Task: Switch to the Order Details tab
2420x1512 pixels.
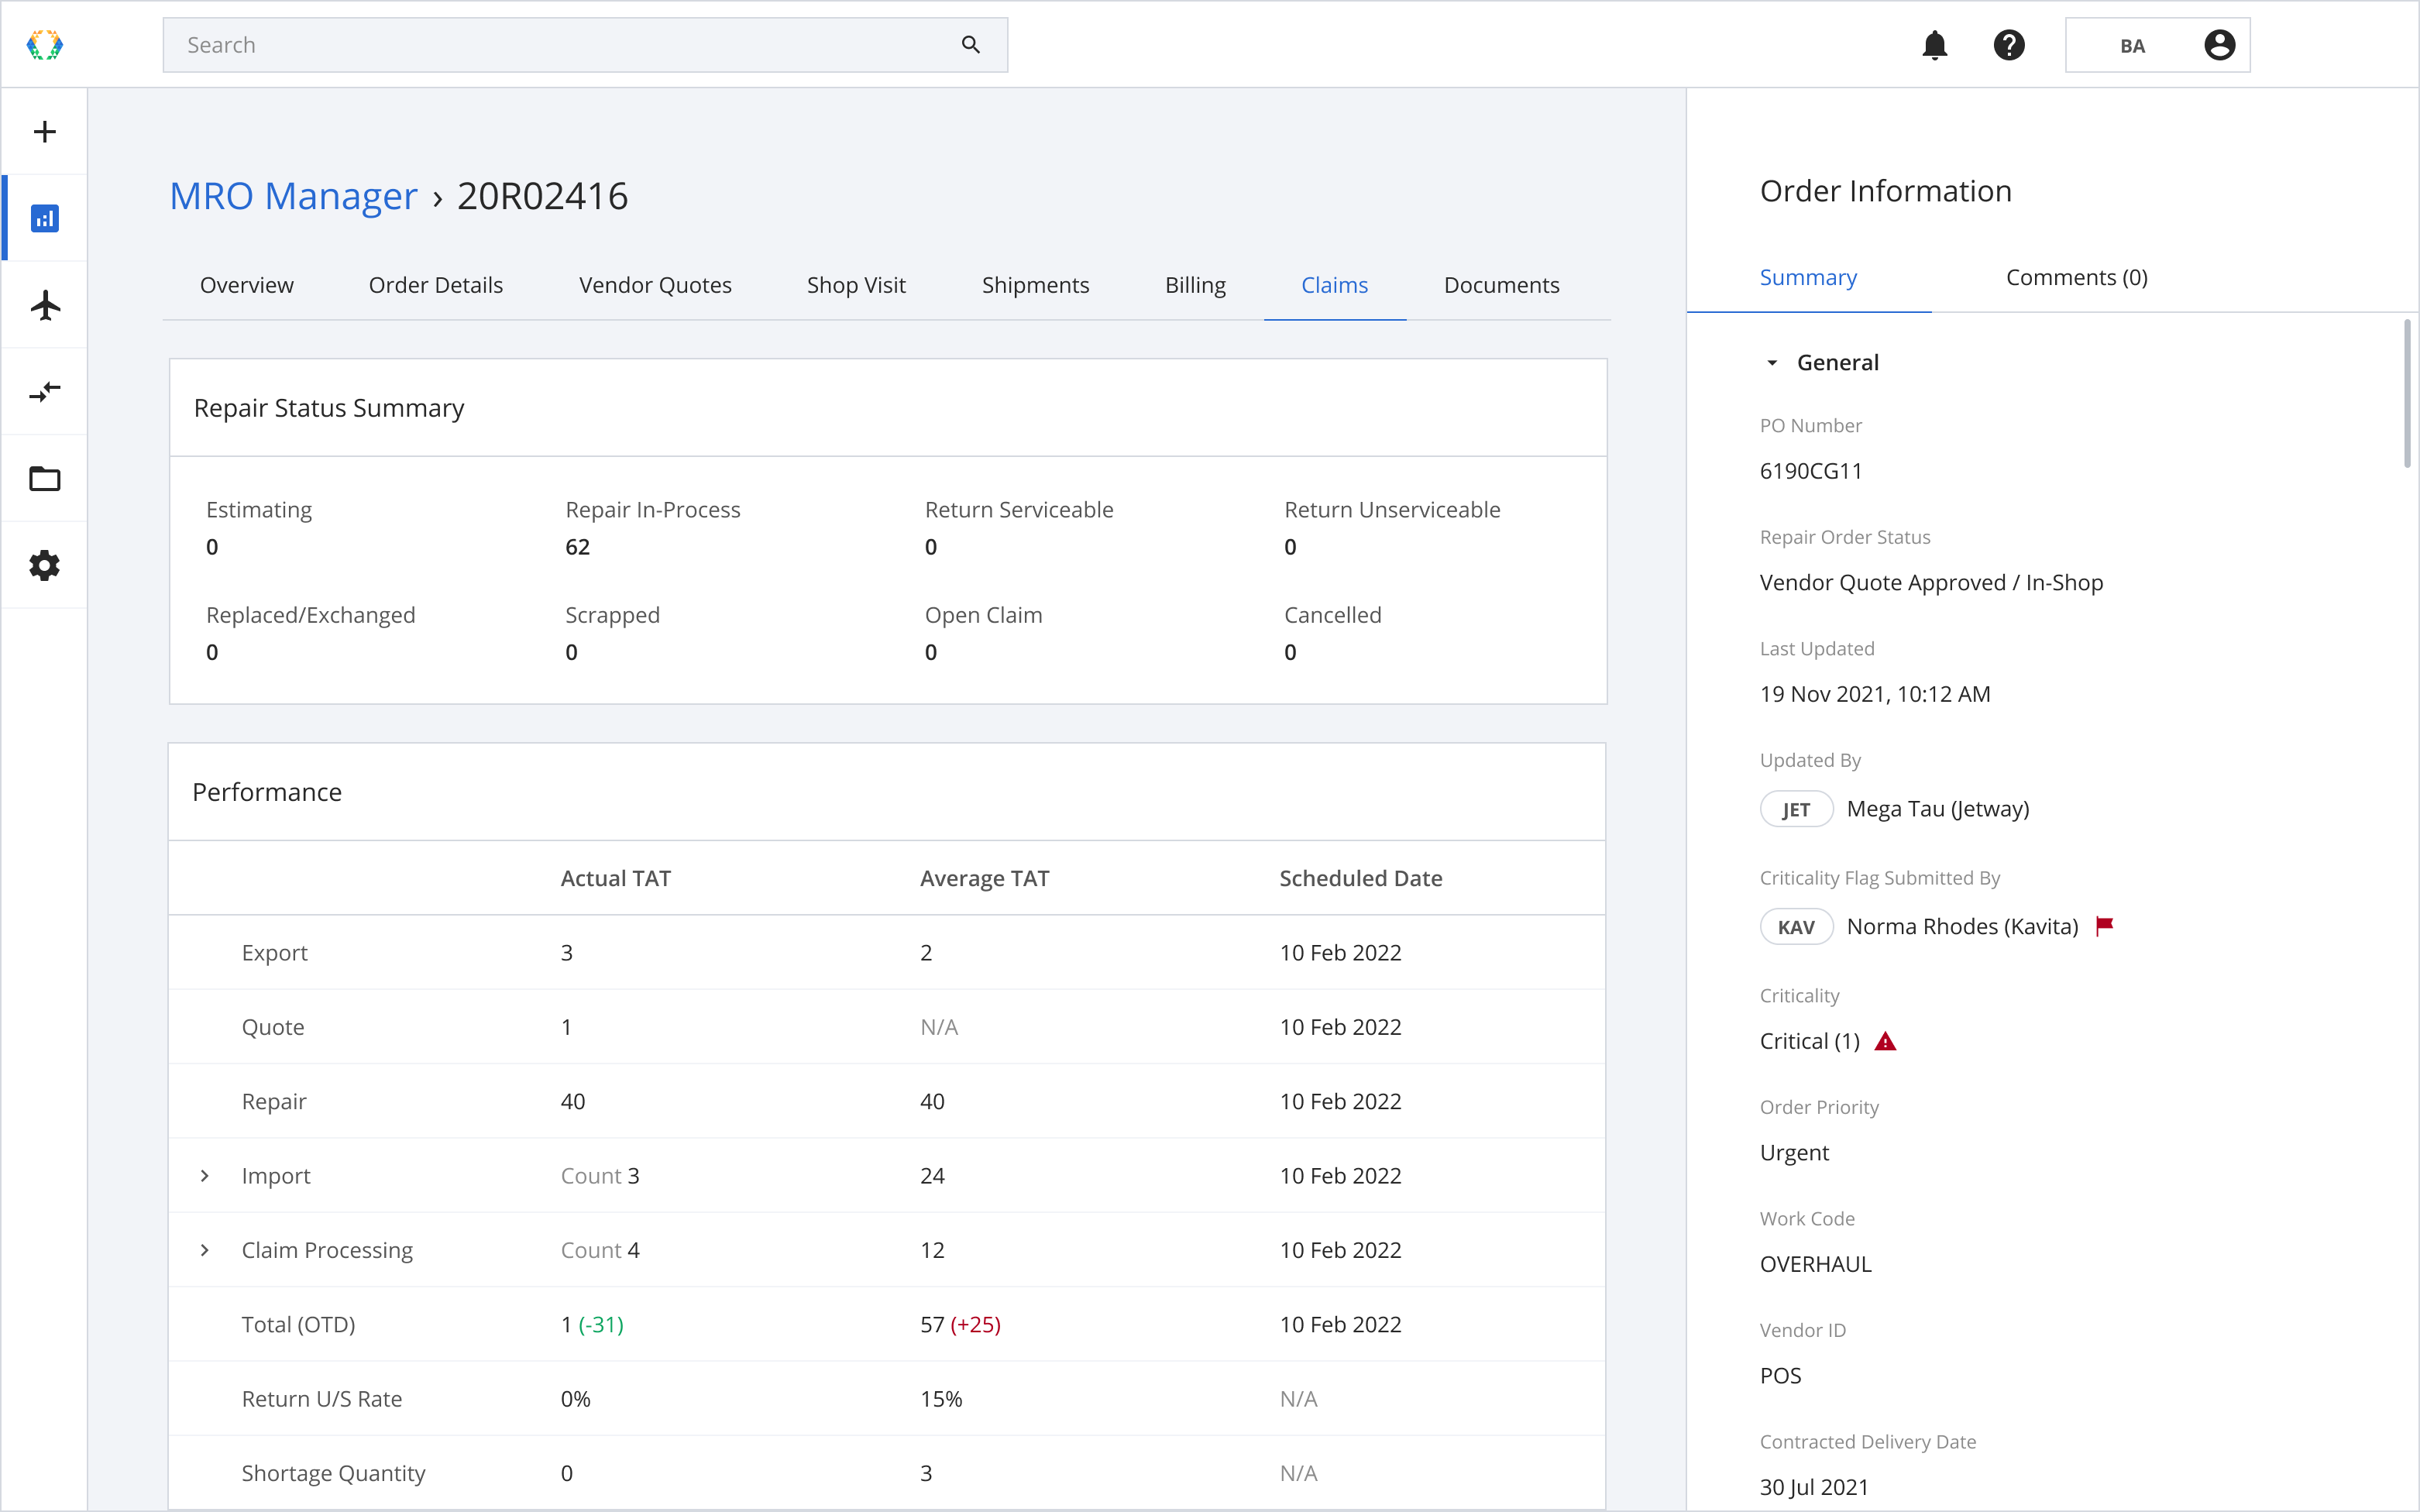Action: (436, 285)
